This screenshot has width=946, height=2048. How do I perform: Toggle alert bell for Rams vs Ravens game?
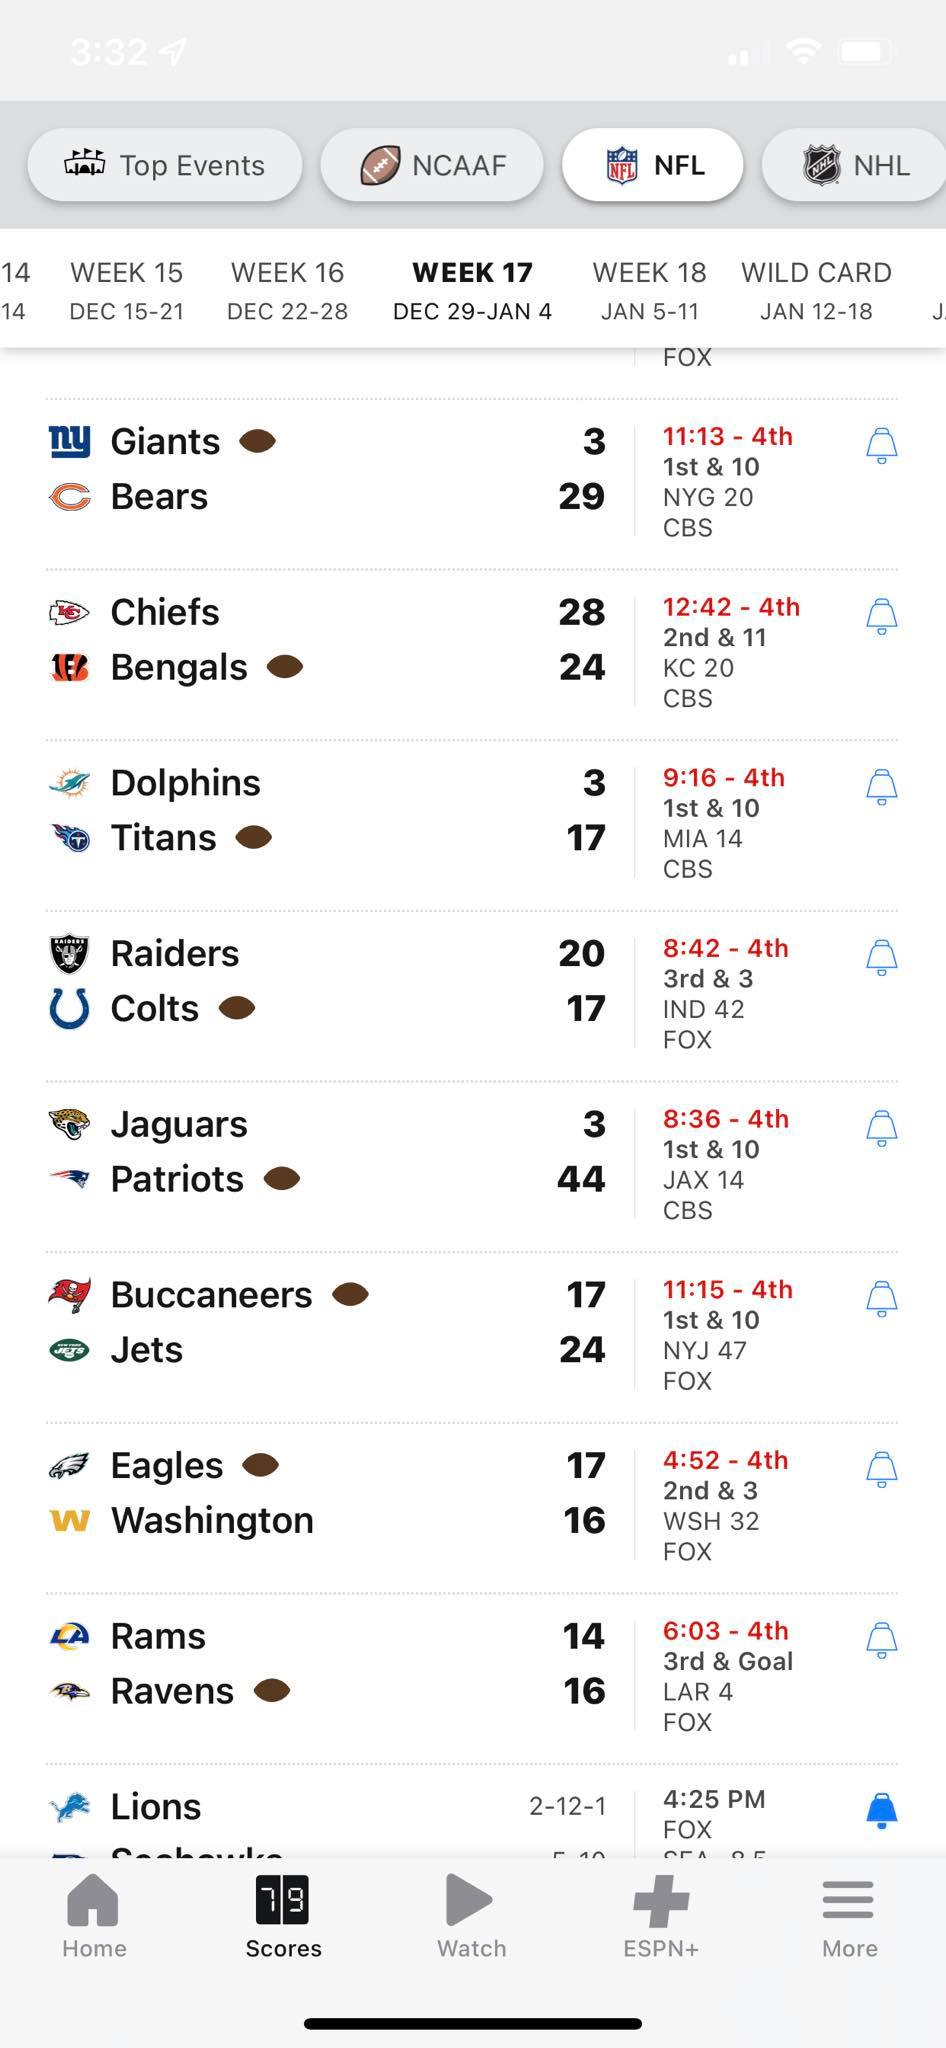pyautogui.click(x=881, y=1640)
